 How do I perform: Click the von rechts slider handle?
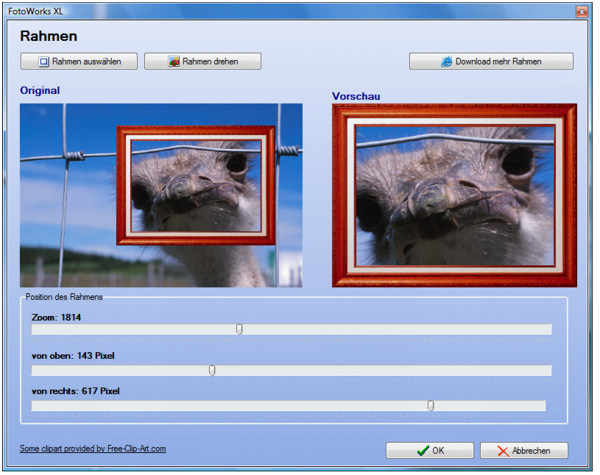coord(430,406)
